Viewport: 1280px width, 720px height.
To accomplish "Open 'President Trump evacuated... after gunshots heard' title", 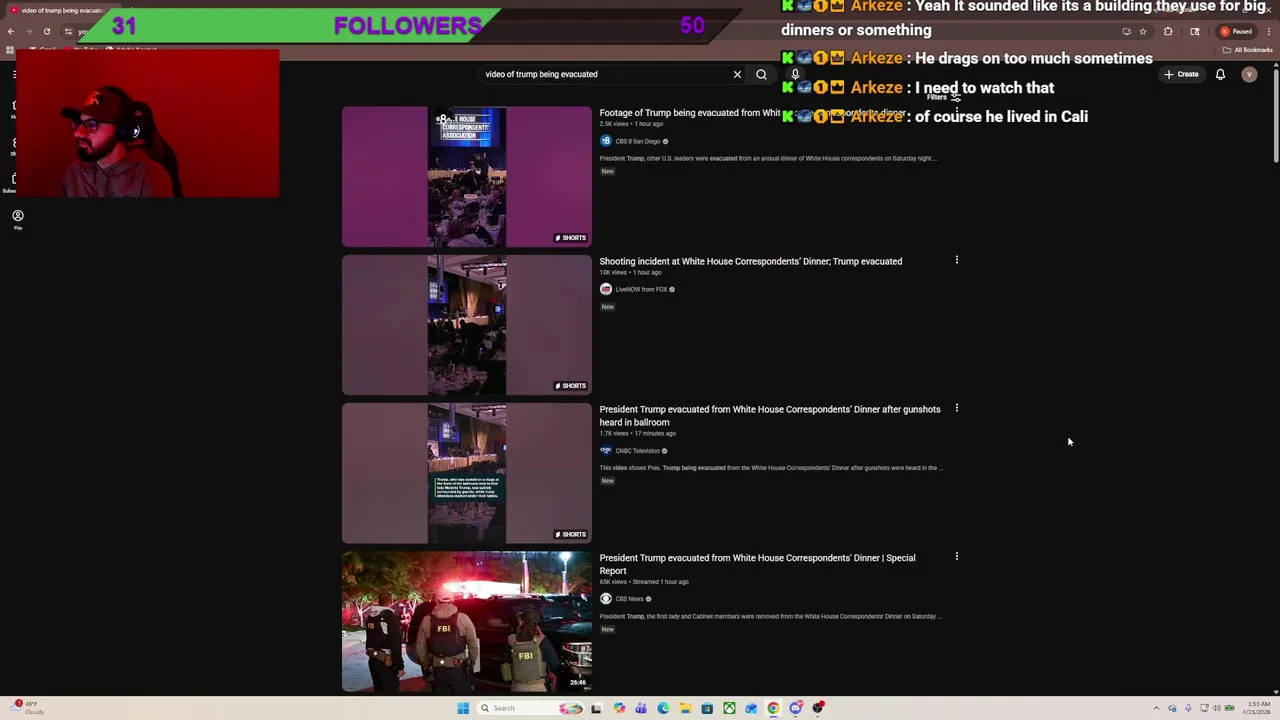I will pyautogui.click(x=769, y=415).
